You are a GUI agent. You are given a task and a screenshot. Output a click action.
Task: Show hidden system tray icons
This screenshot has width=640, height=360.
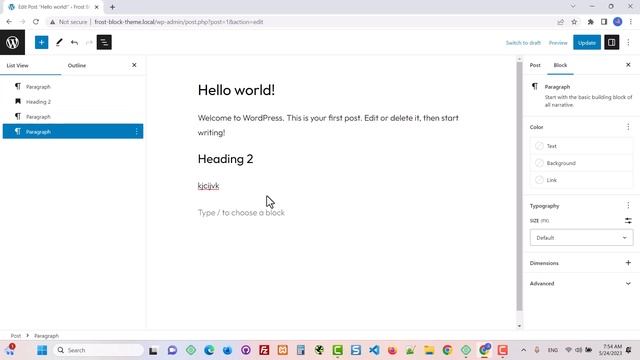523,350
